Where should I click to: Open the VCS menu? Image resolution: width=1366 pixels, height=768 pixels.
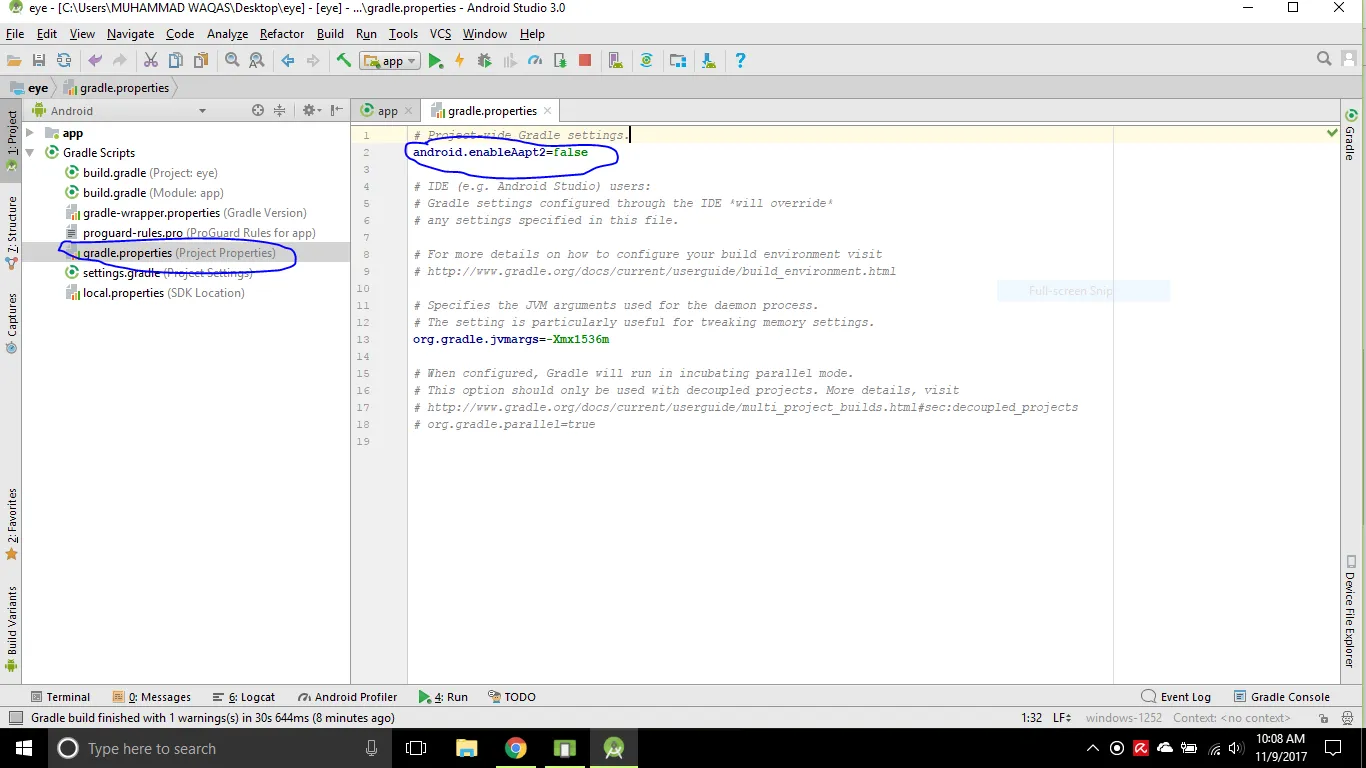click(x=440, y=34)
